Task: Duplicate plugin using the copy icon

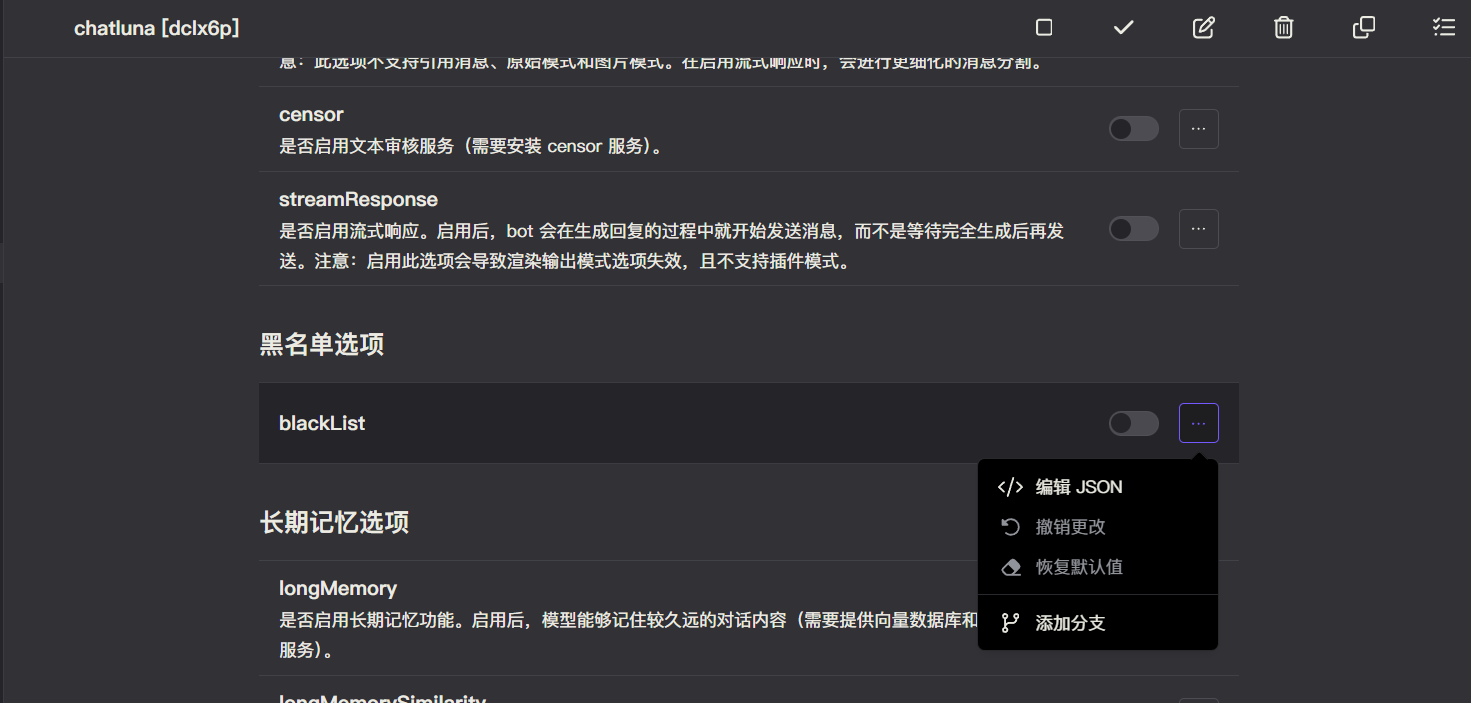Action: [x=1363, y=28]
